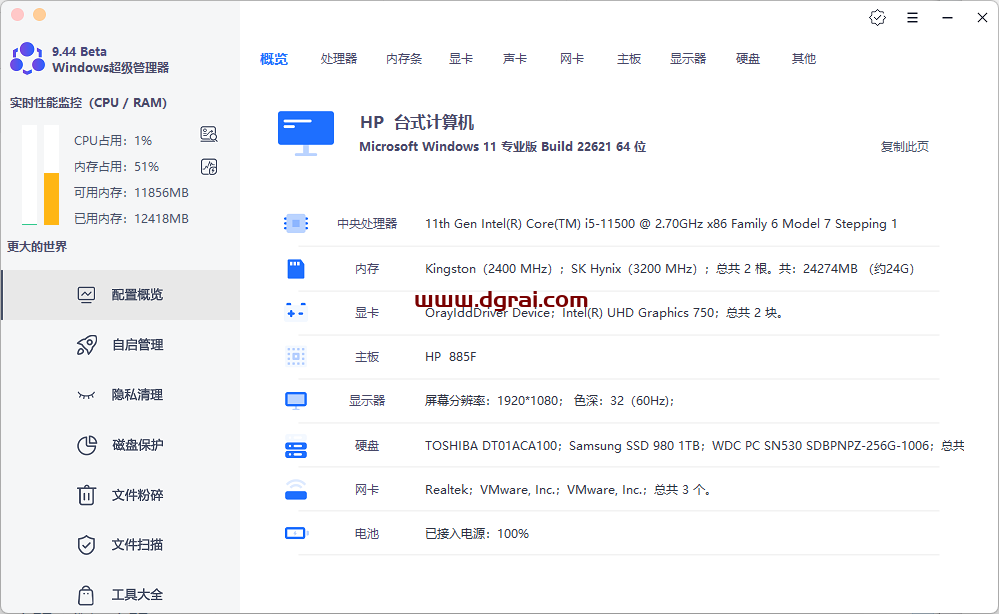Click the i5-11500 processor description text
The width and height of the screenshot is (999, 614).
point(661,224)
